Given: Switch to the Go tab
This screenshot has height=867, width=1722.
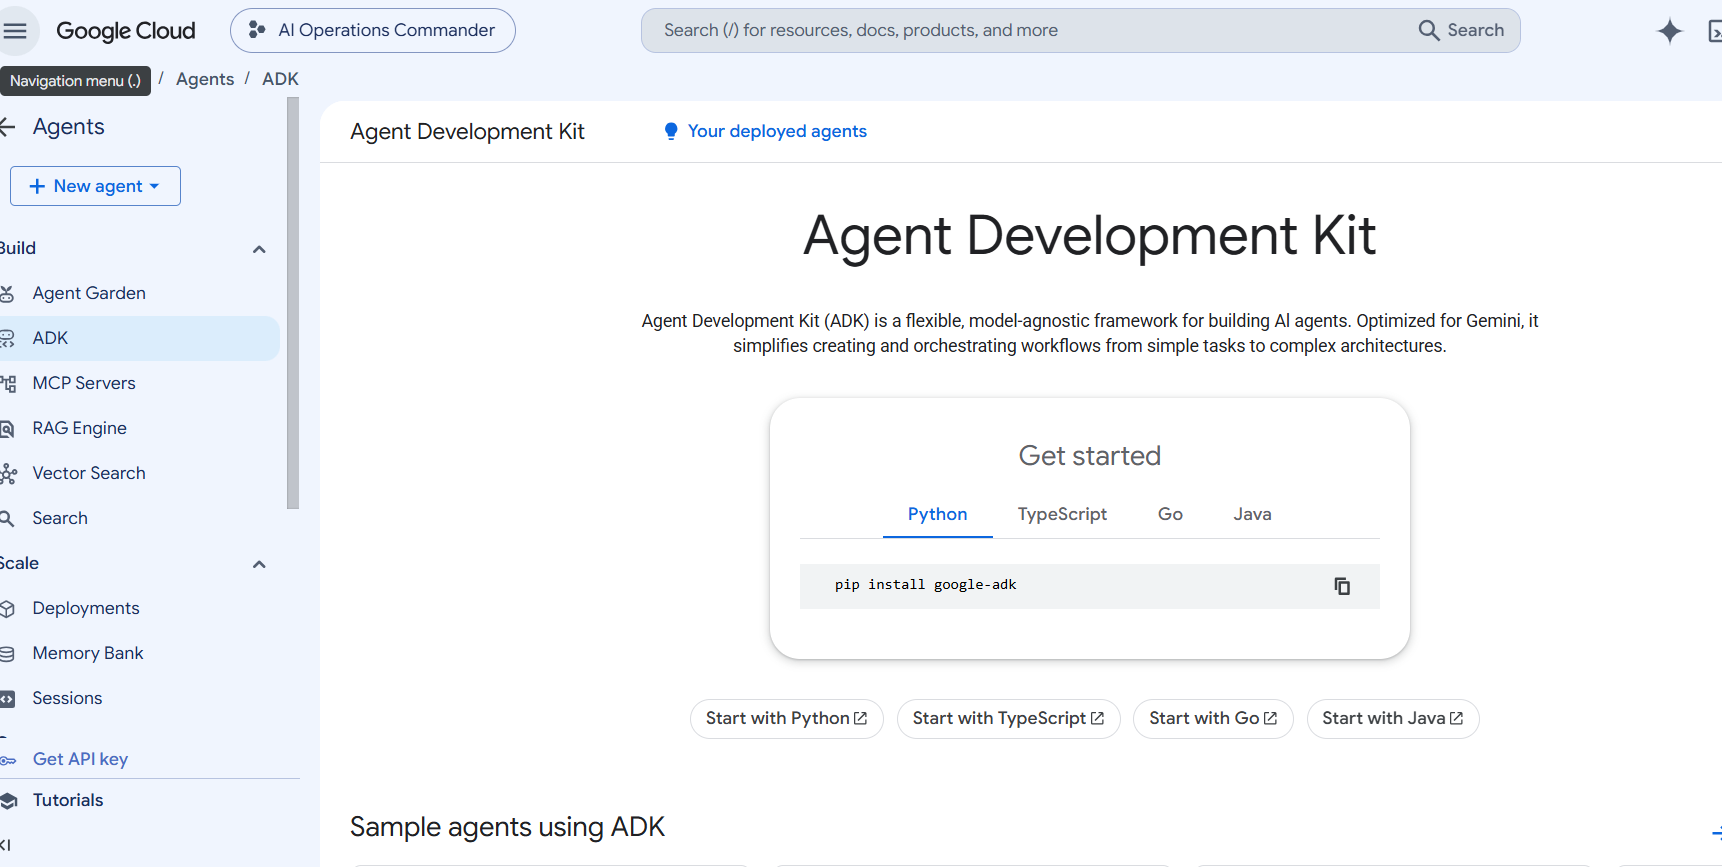Looking at the screenshot, I should [1170, 514].
